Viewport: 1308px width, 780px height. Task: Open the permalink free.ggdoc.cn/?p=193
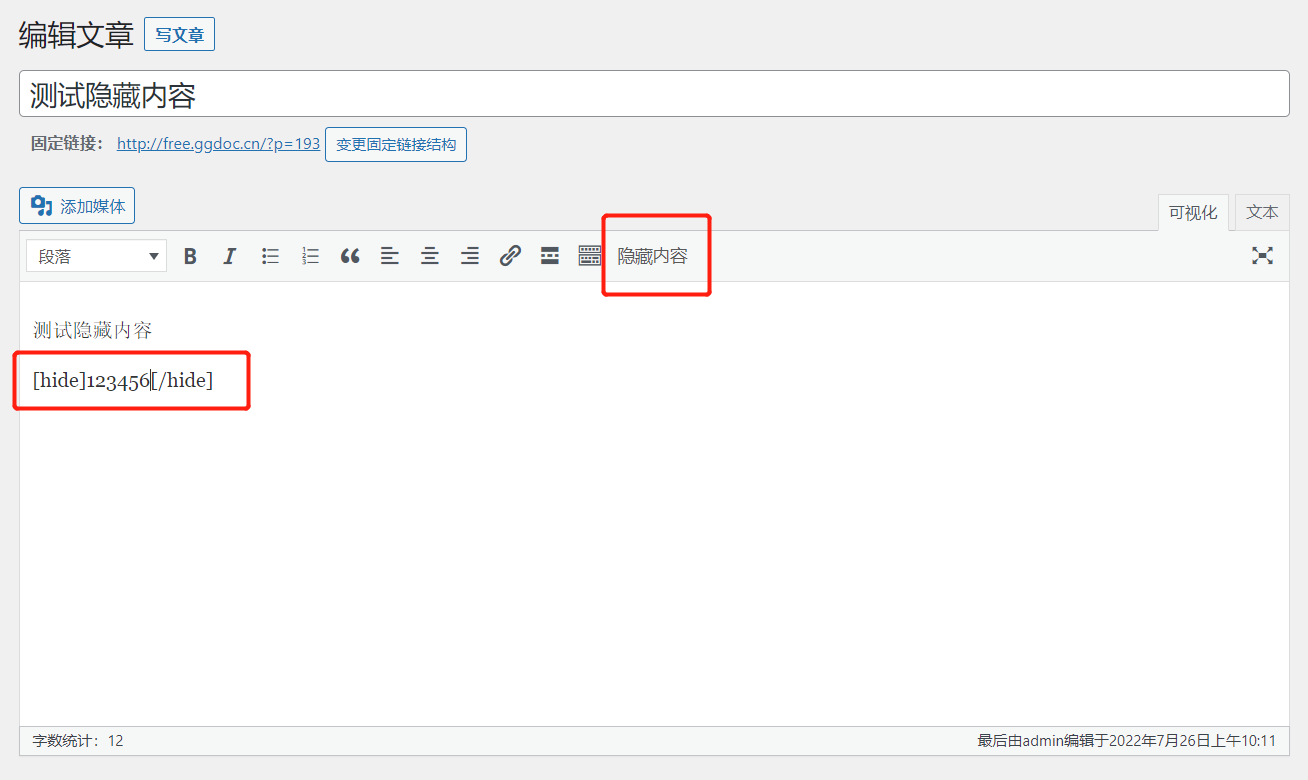pos(218,143)
